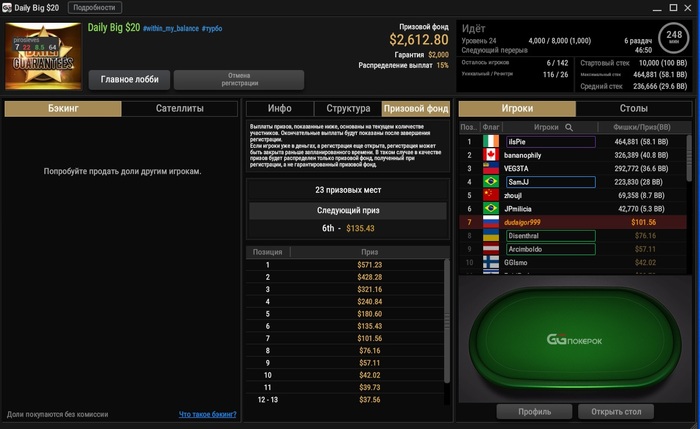Click the Ireland flag next to ilsPie
This screenshot has height=429, width=700.
point(491,142)
